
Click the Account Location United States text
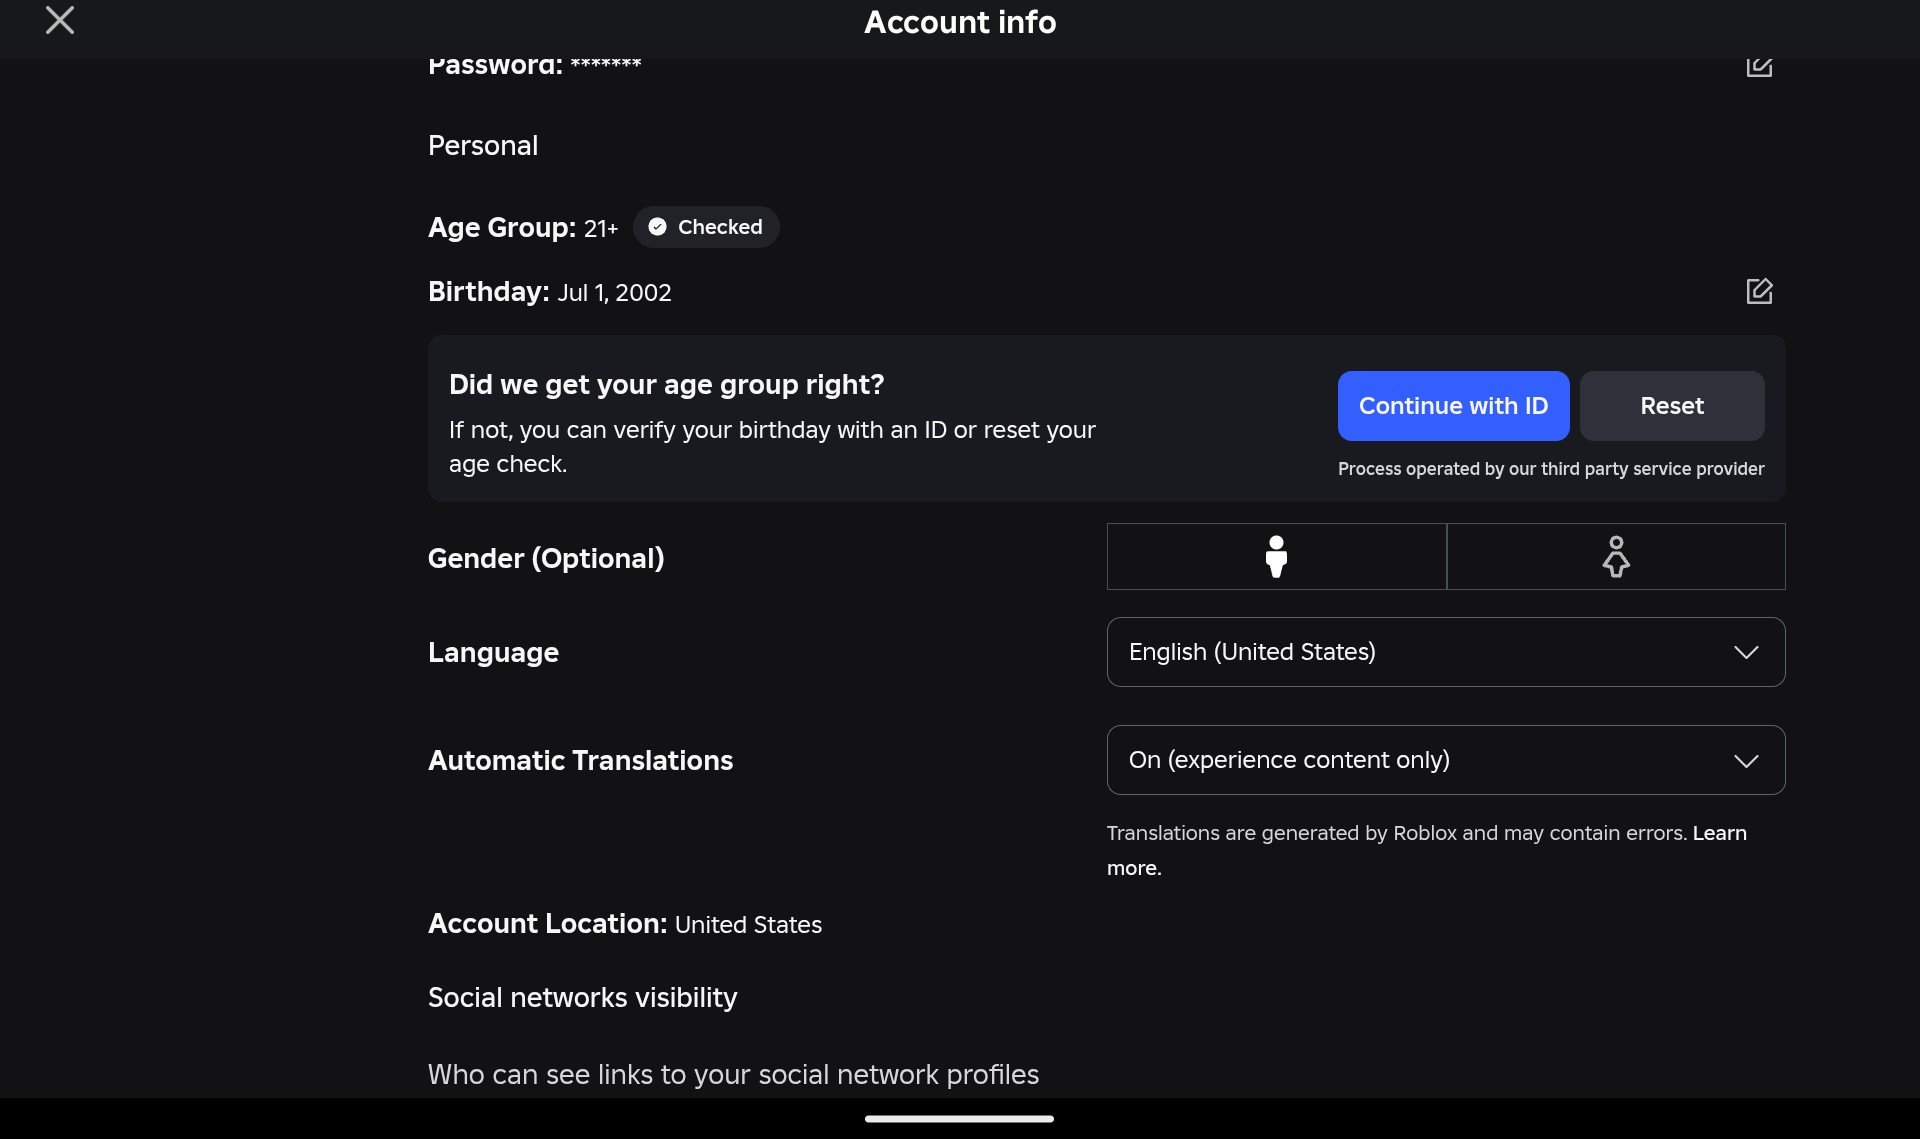pyautogui.click(x=625, y=924)
